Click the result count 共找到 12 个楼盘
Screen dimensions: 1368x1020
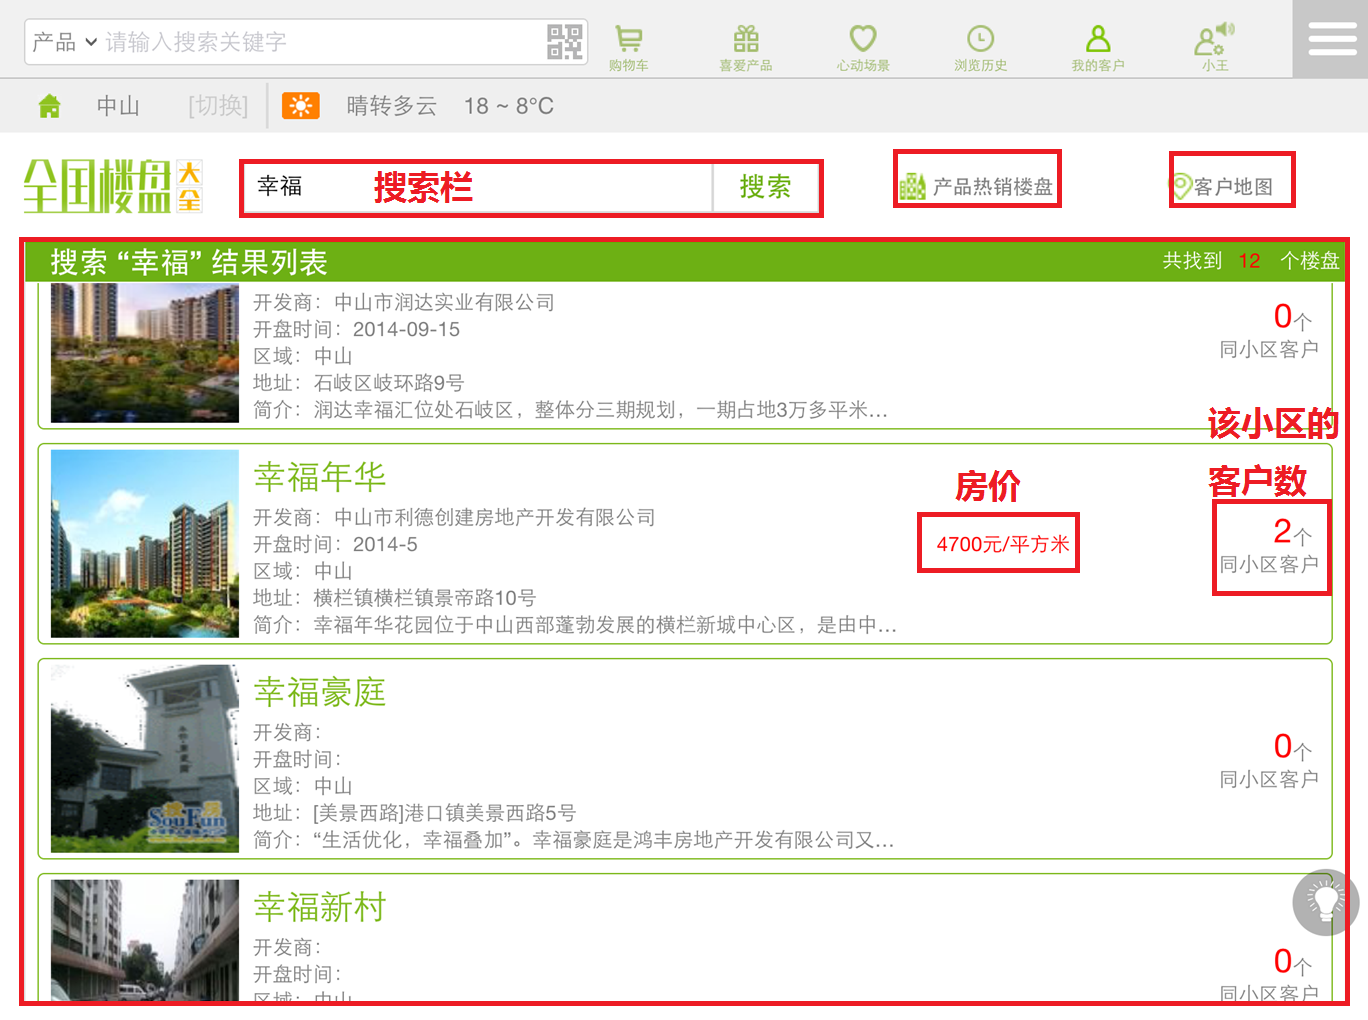click(1251, 261)
